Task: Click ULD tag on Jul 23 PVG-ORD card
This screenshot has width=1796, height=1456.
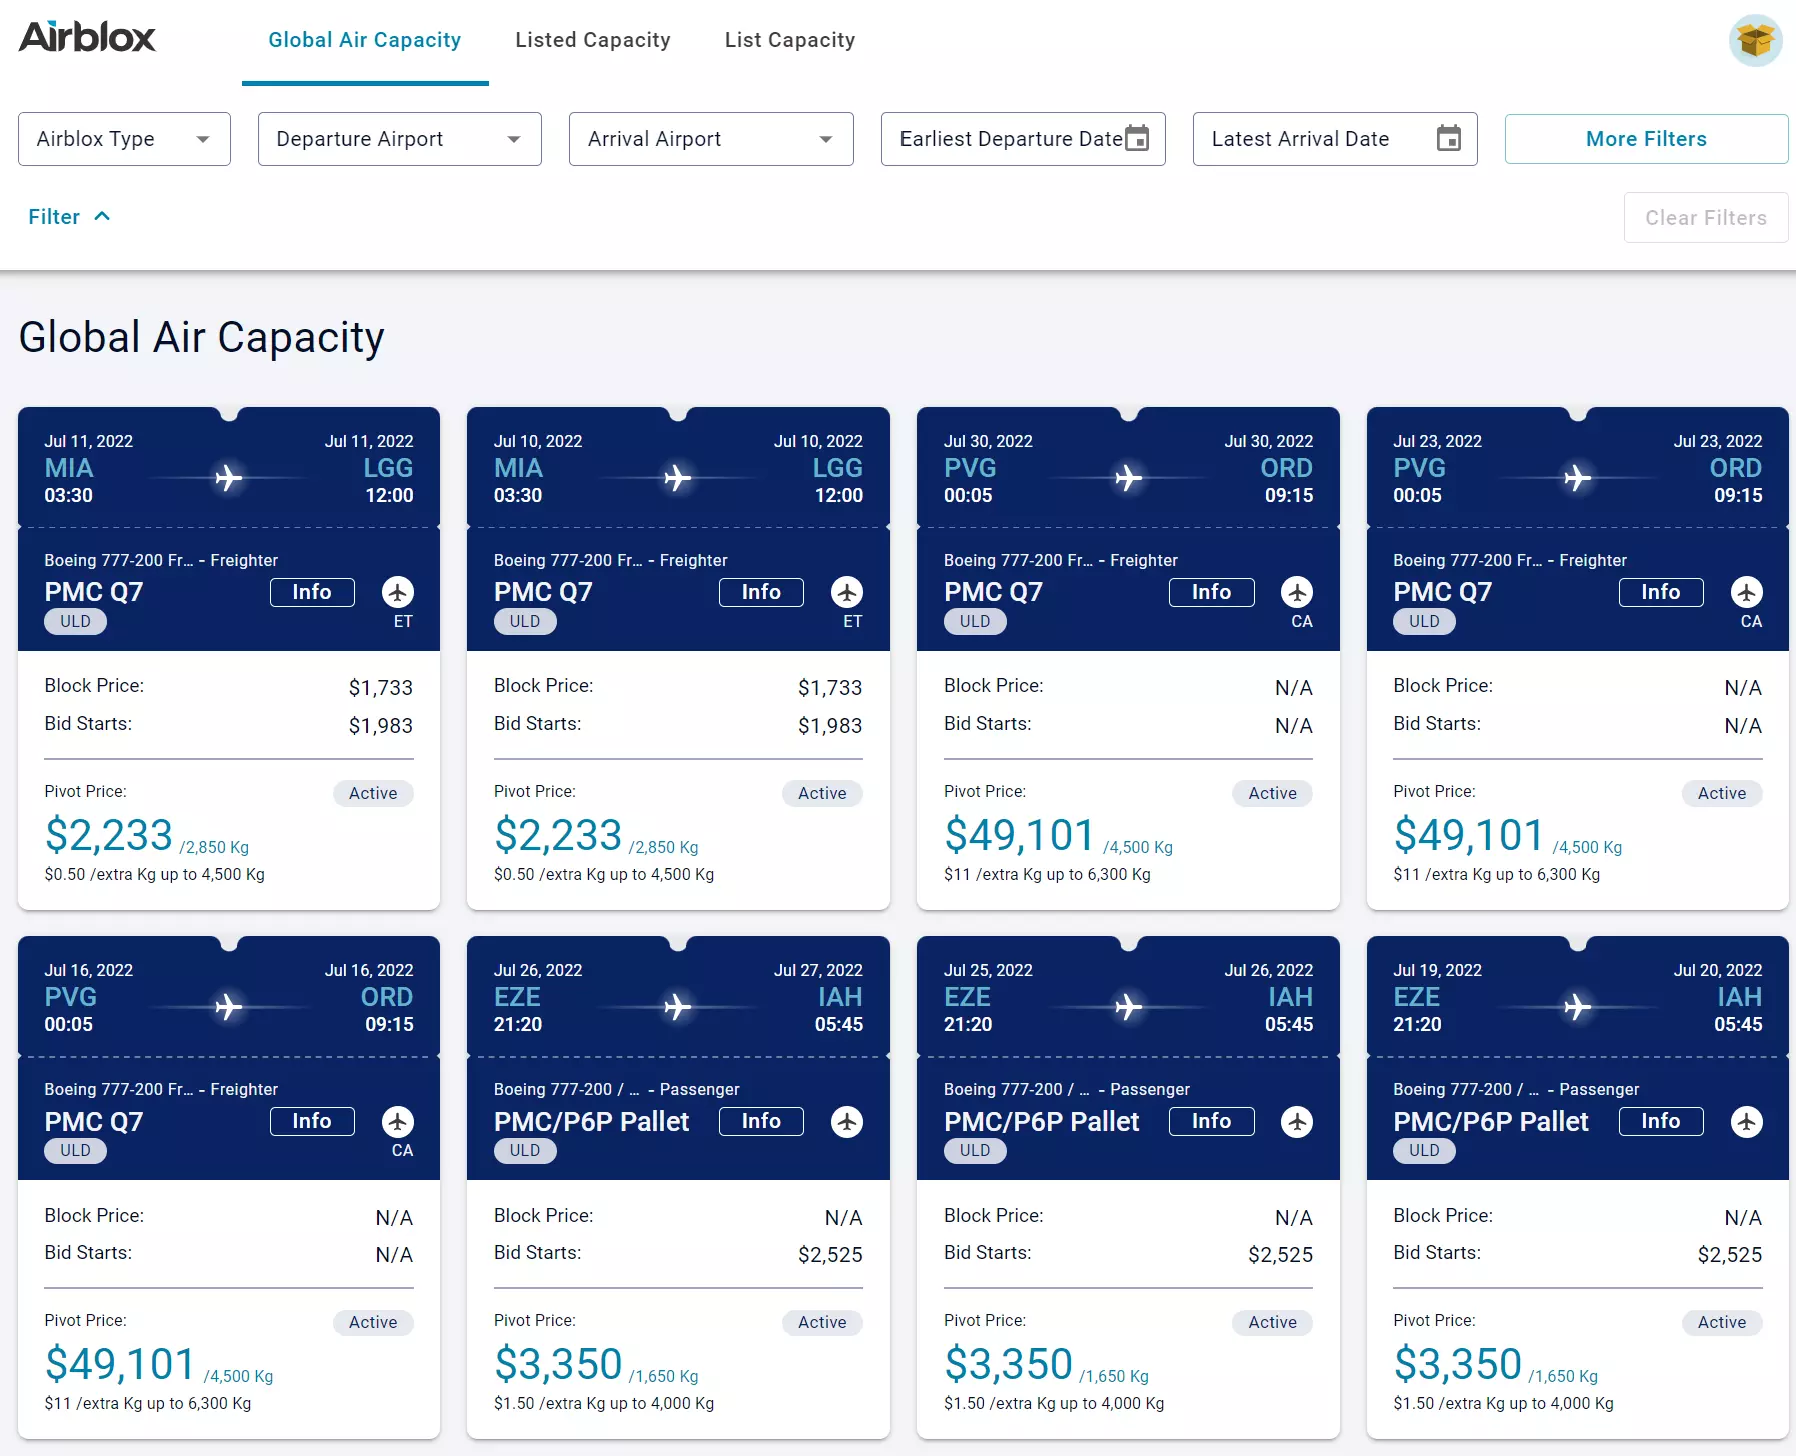Action: 1423,621
